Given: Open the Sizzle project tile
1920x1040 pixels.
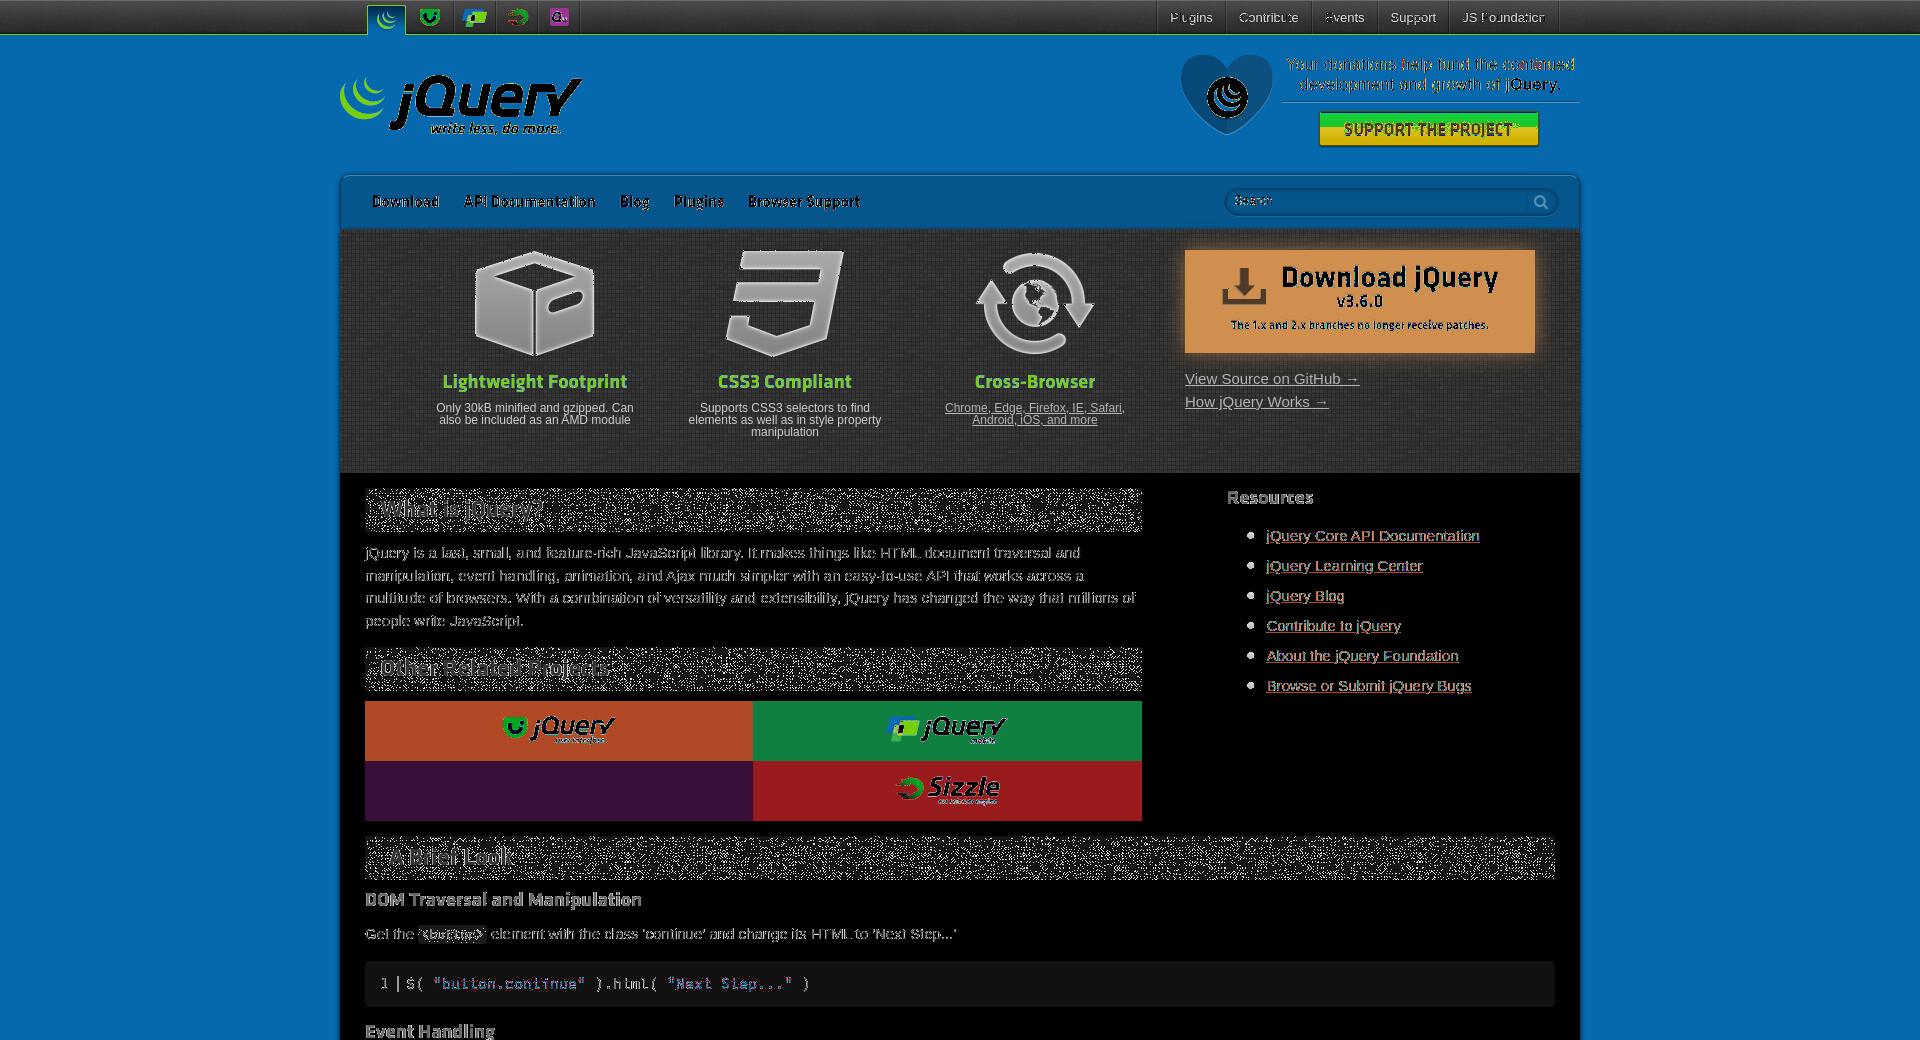Looking at the screenshot, I should (x=947, y=791).
